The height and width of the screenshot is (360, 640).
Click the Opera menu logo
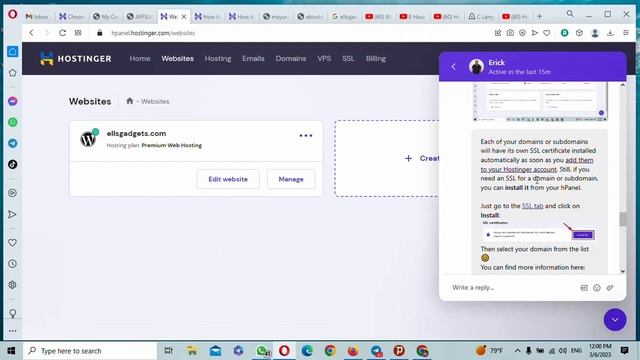click(13, 15)
